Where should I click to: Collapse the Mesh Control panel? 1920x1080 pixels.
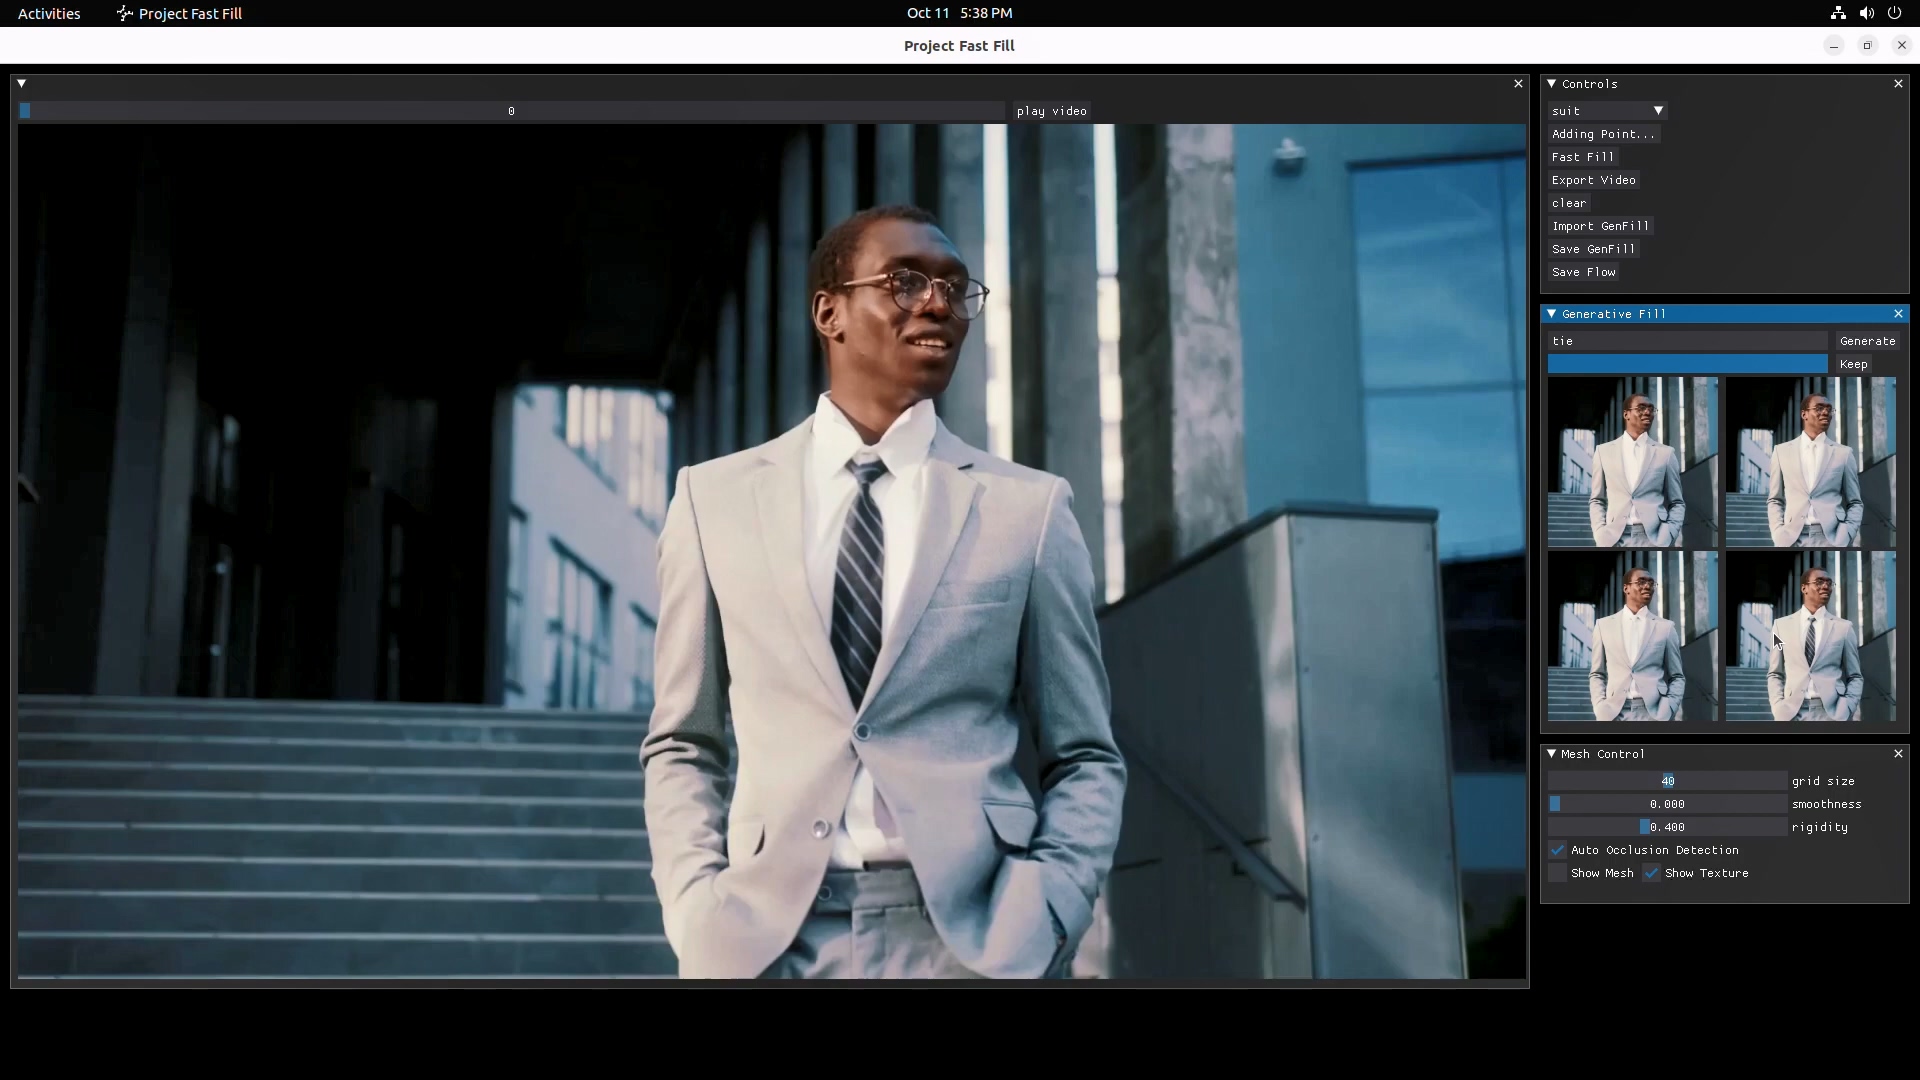click(1552, 754)
